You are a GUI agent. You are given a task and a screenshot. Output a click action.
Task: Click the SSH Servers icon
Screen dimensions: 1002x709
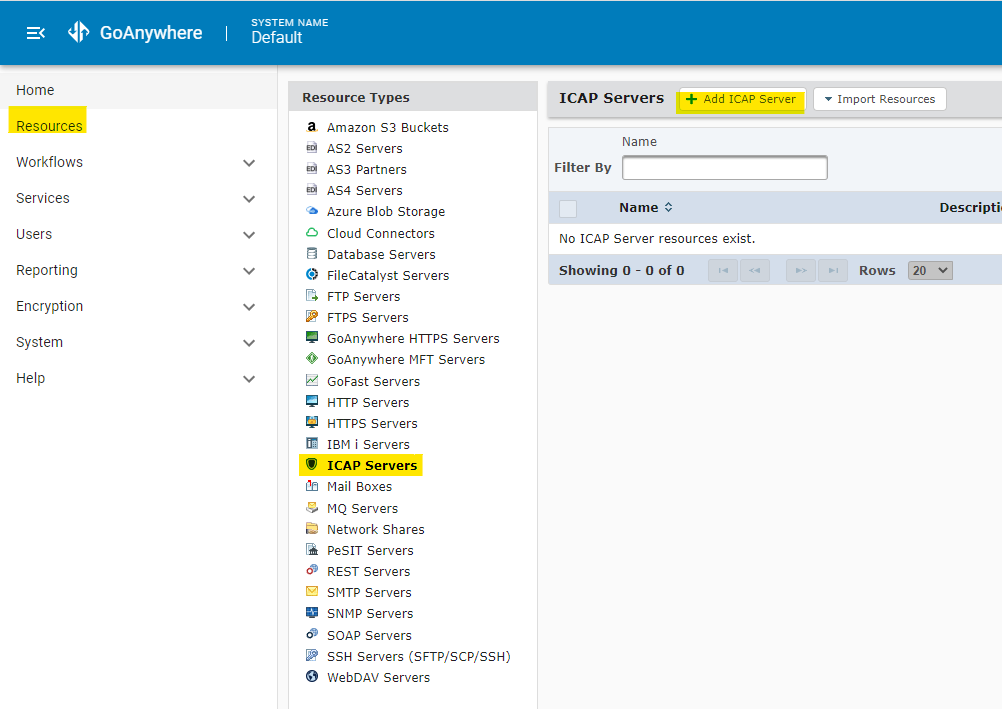coord(312,655)
